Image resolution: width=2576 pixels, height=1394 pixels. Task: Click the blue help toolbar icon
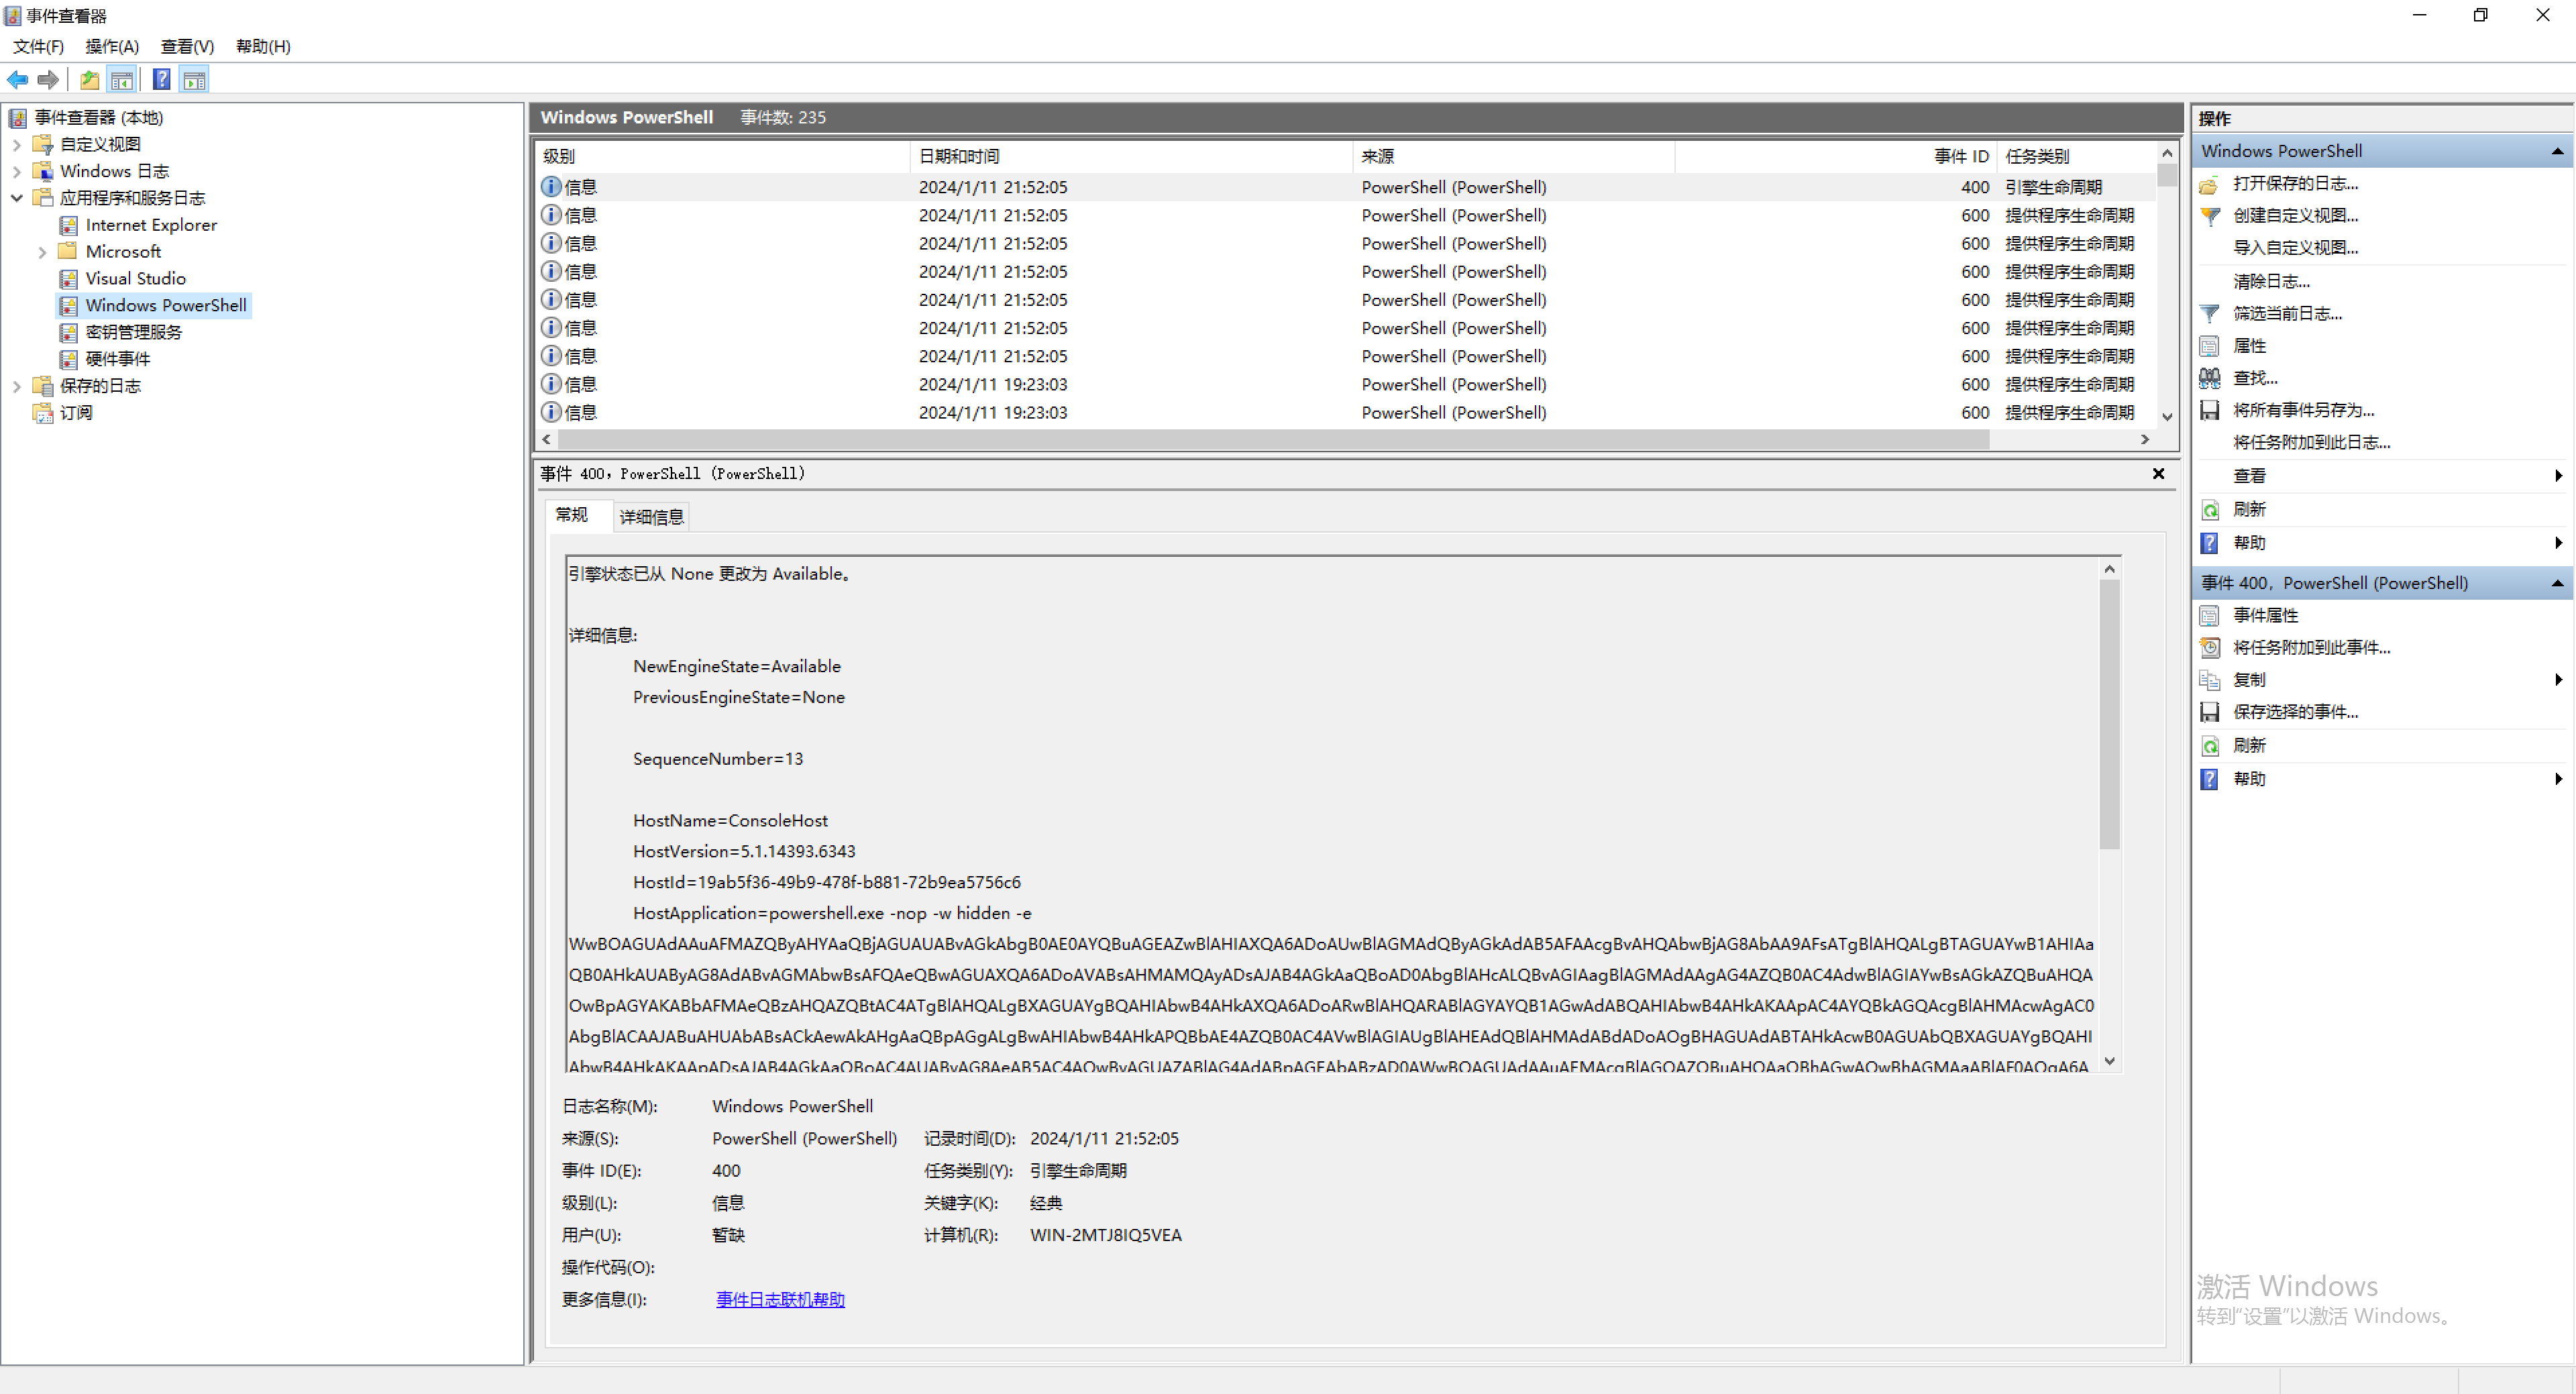tap(161, 80)
